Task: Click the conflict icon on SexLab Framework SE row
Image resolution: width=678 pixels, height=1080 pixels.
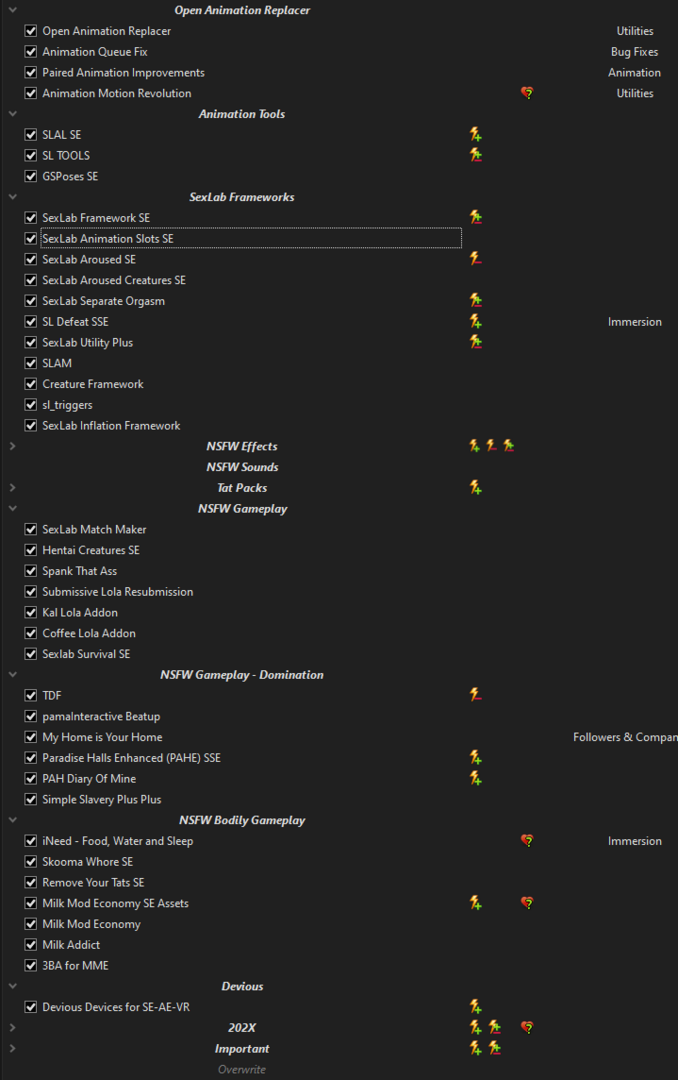Action: point(475,218)
